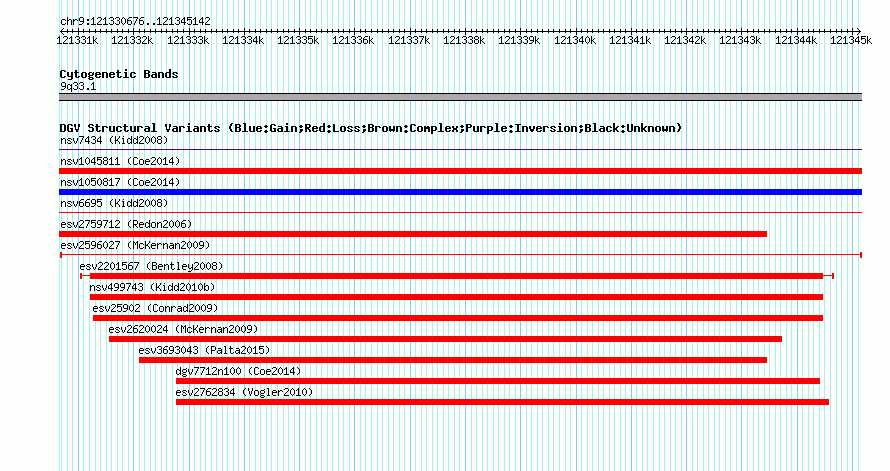The width and height of the screenshot is (890, 471).
Task: Select the red bar for esv2620024
Action: 445,339
